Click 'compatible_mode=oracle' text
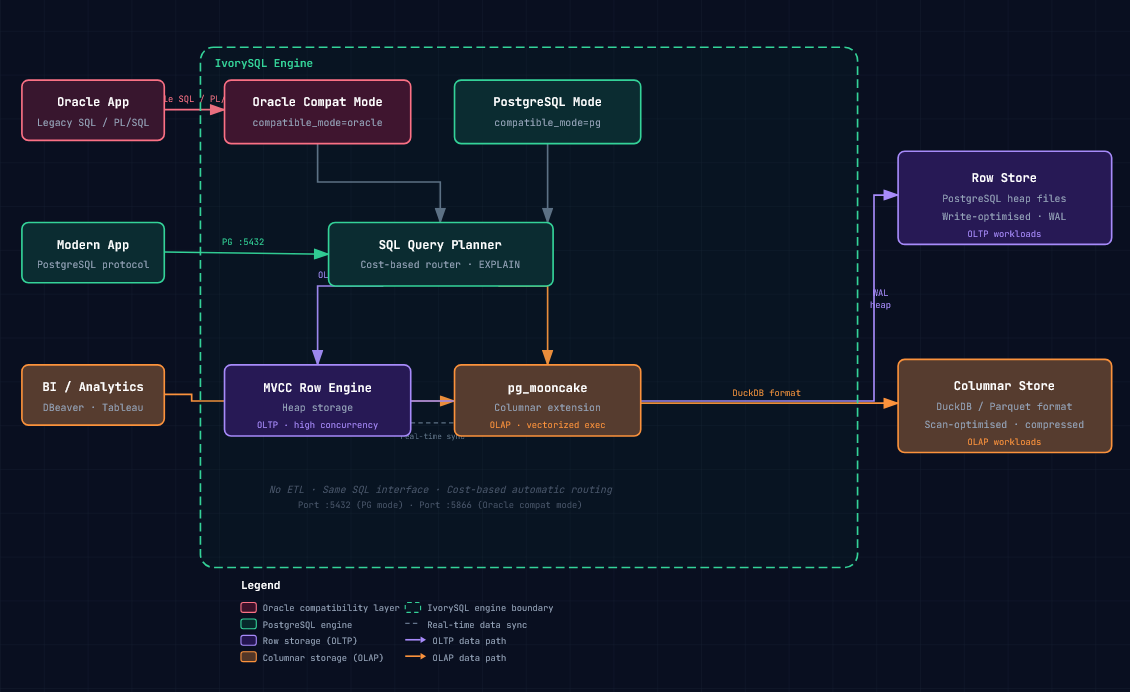Image resolution: width=1130 pixels, height=692 pixels. 318,123
